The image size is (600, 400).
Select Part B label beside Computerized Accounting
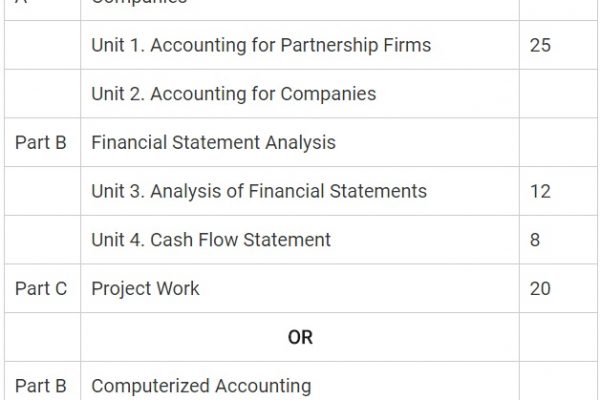click(41, 386)
